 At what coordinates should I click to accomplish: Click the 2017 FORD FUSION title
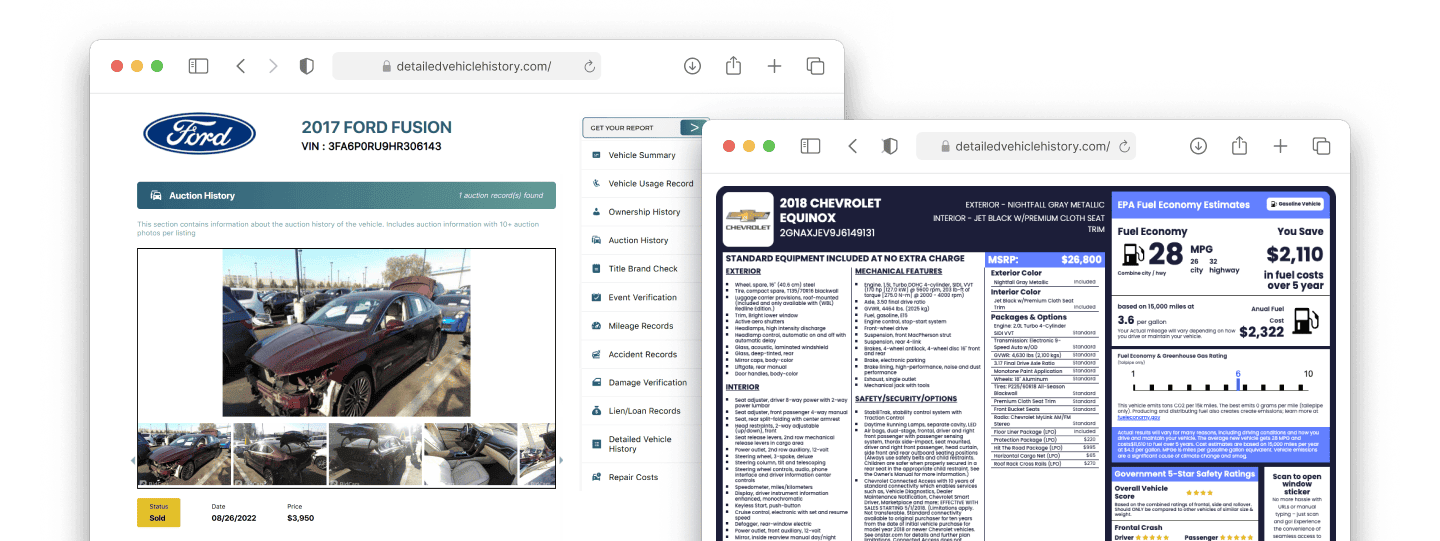tap(377, 128)
